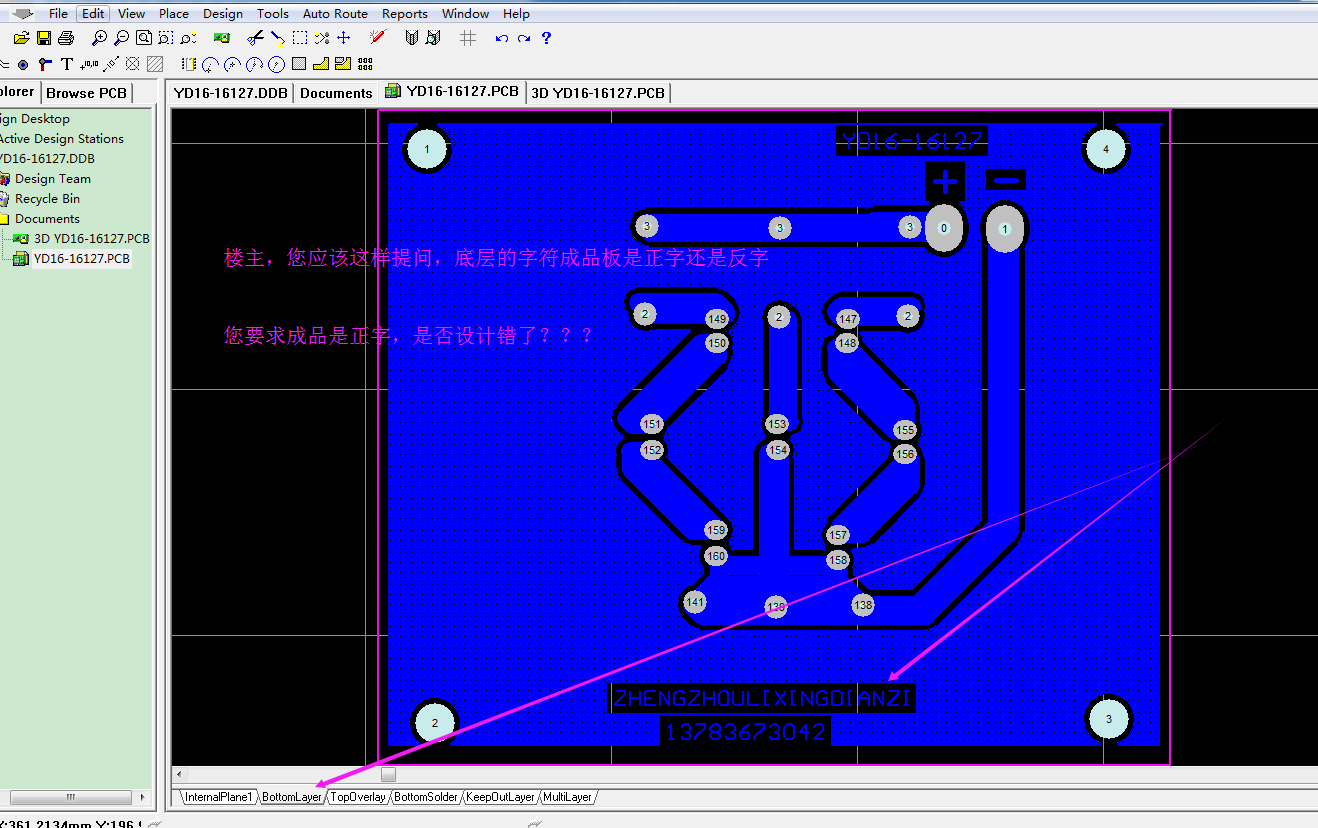The image size is (1318, 828).
Task: Print the current PCB document
Action: (66, 38)
